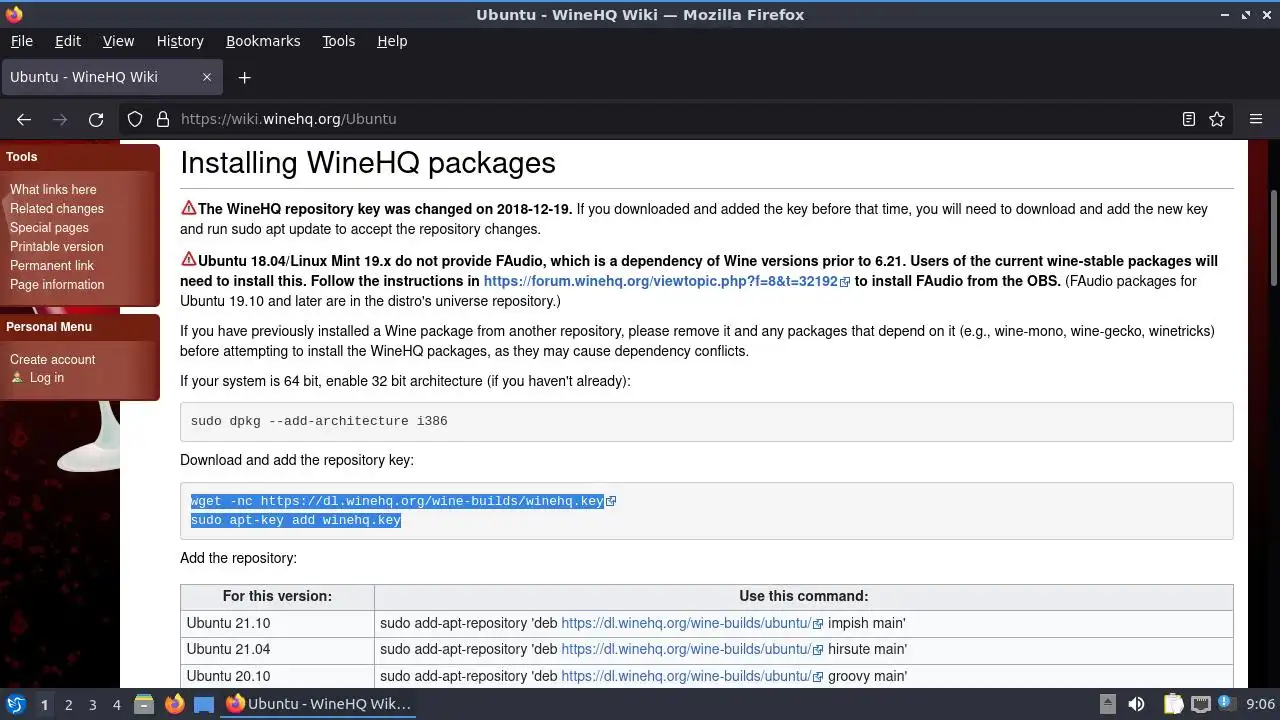Click the Firefox reload page button

tap(96, 119)
